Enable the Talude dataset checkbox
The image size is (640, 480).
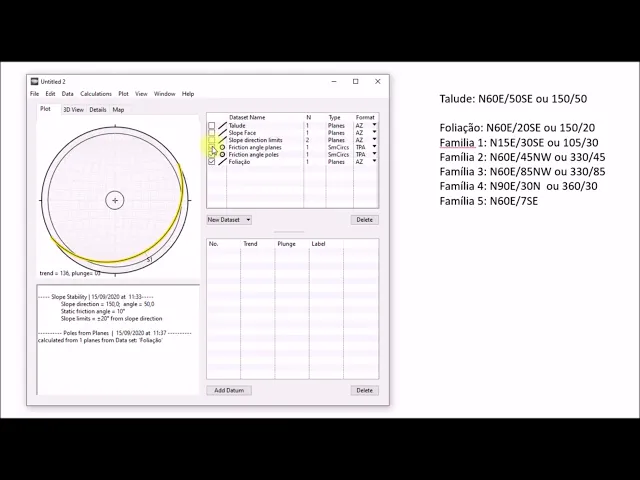(211, 125)
